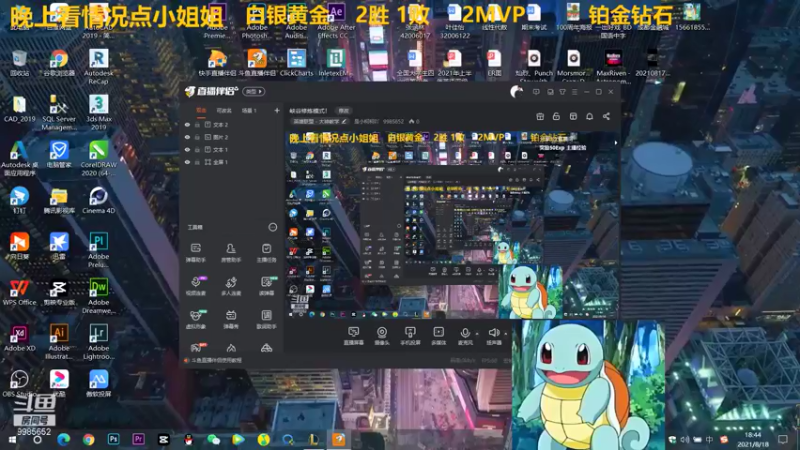Click the layout icon between padlock and bell
The width and height of the screenshot is (800, 450).
pyautogui.click(x=573, y=116)
